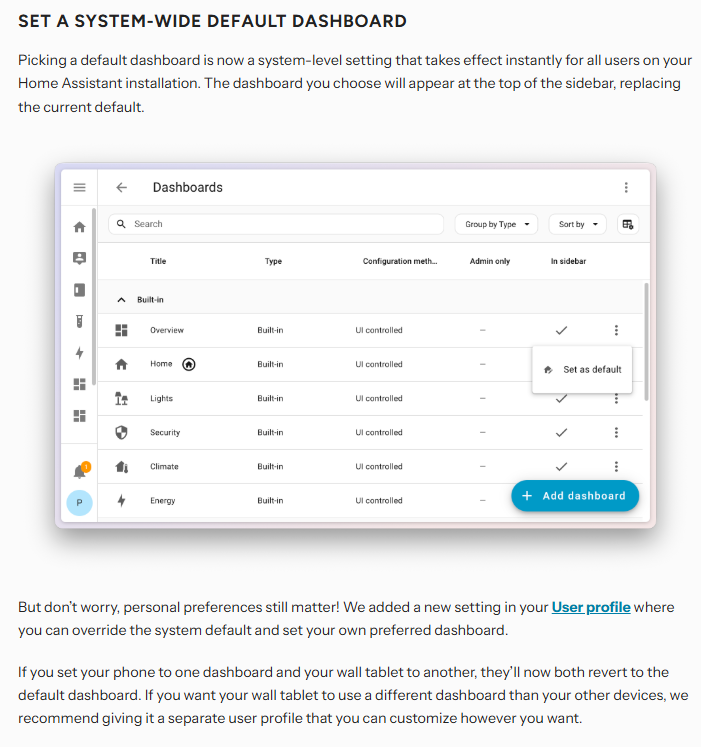Image resolution: width=701 pixels, height=747 pixels.
Task: Click the home icon in the left sidebar
Action: (x=80, y=227)
